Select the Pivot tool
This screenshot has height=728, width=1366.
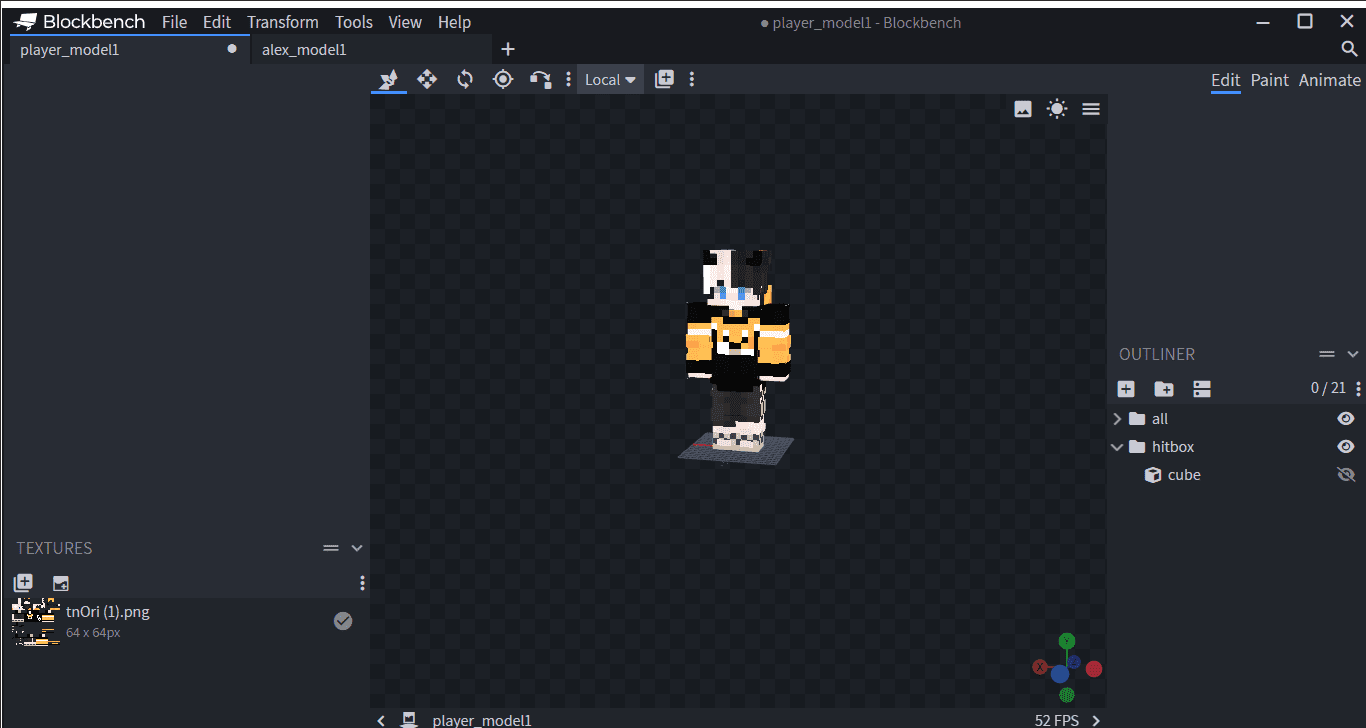point(503,79)
